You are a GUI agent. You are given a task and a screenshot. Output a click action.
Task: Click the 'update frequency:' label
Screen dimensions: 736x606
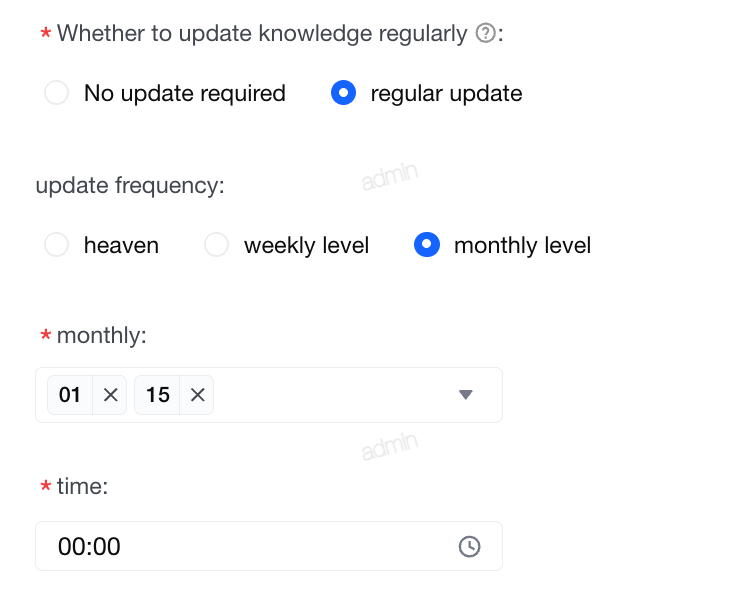coord(130,185)
